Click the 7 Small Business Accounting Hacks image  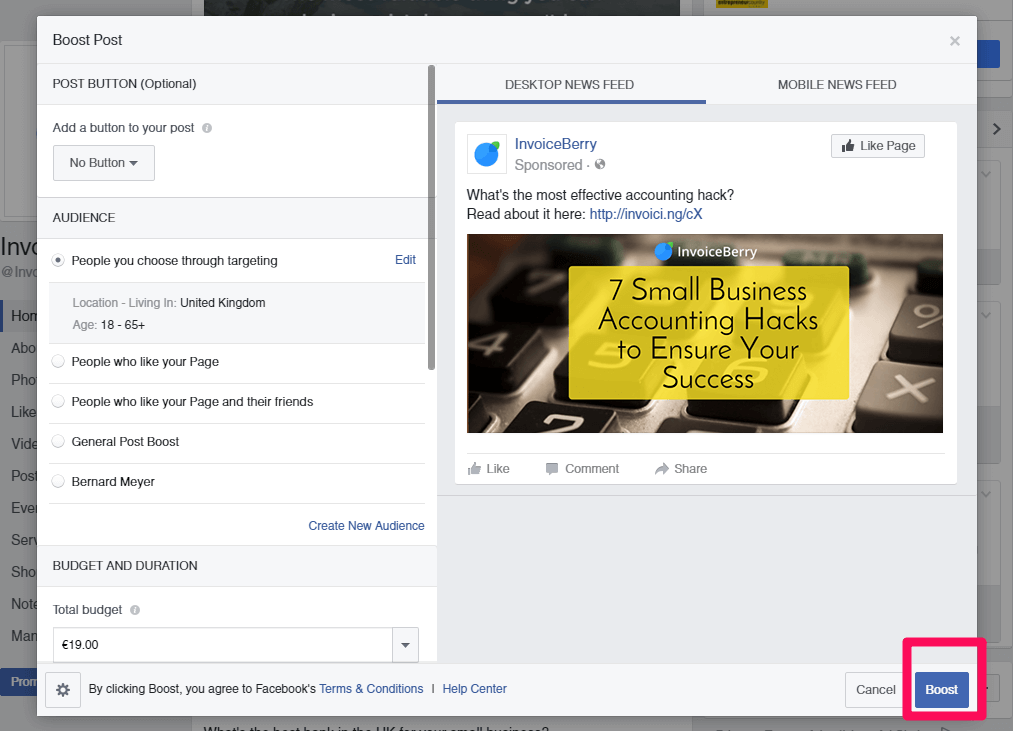tap(705, 334)
